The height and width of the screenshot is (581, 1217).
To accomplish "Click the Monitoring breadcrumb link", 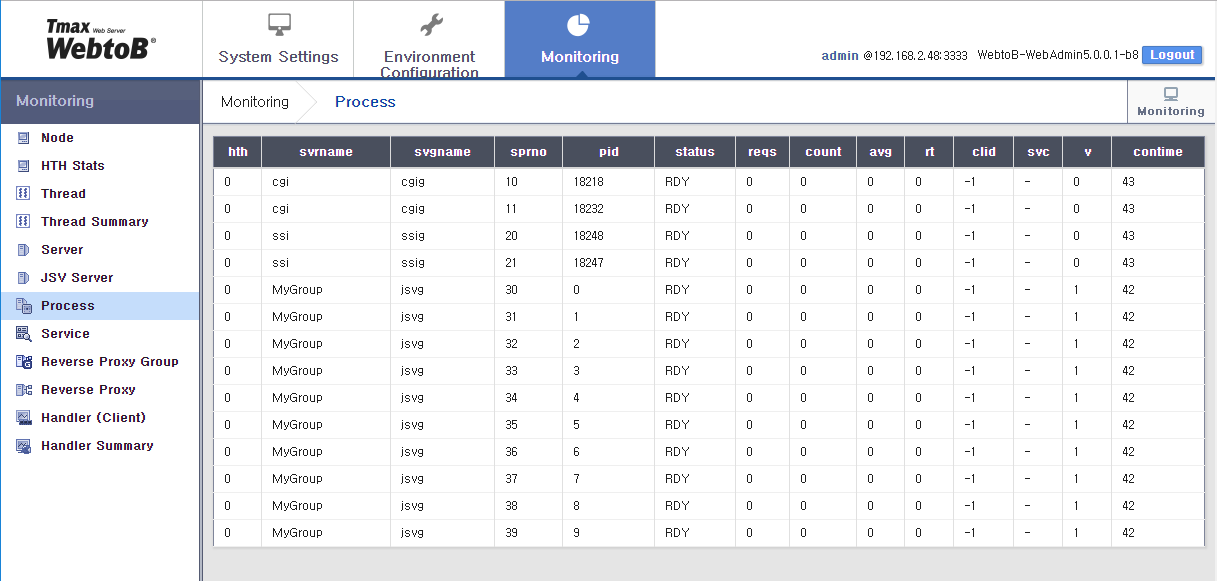I will 255,102.
